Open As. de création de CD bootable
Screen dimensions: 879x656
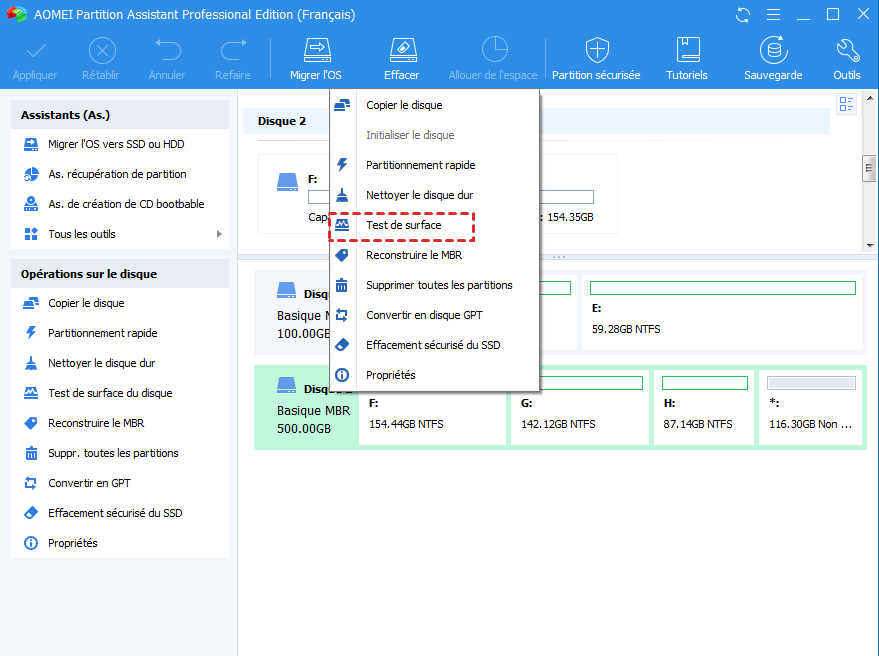[120, 204]
